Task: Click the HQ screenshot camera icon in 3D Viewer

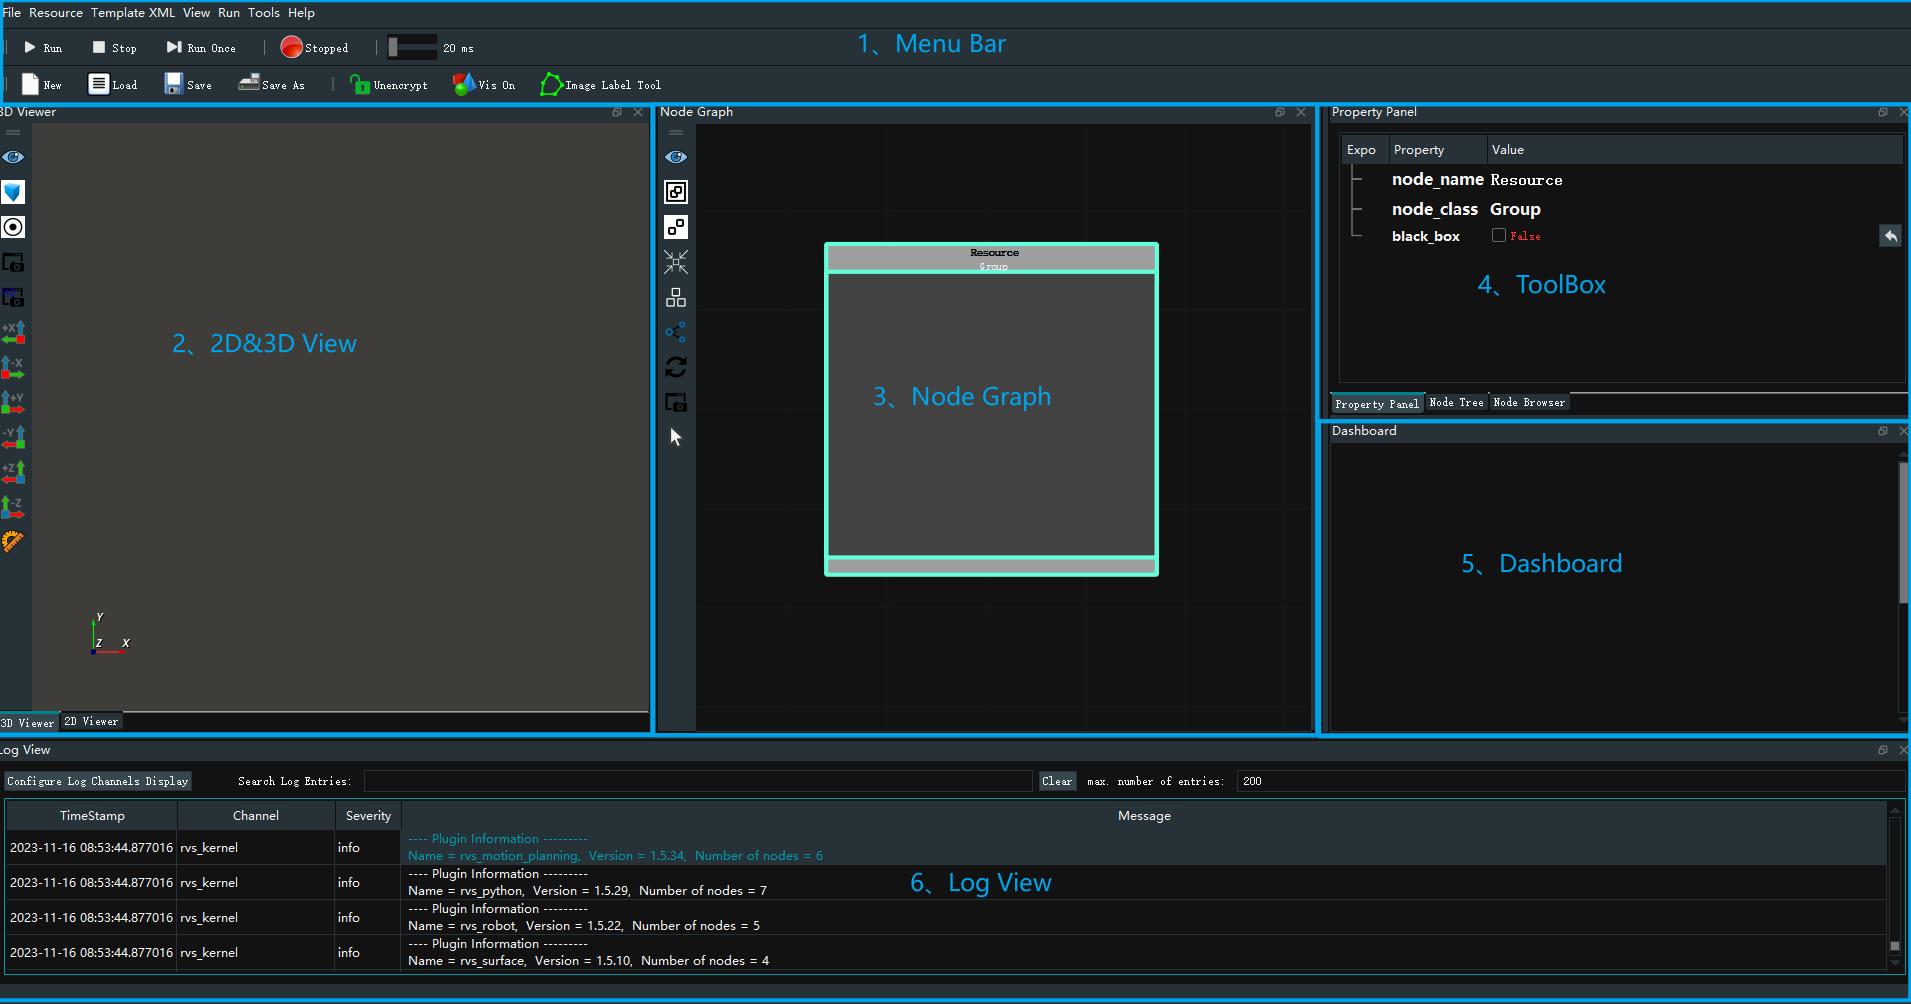Action: point(13,297)
